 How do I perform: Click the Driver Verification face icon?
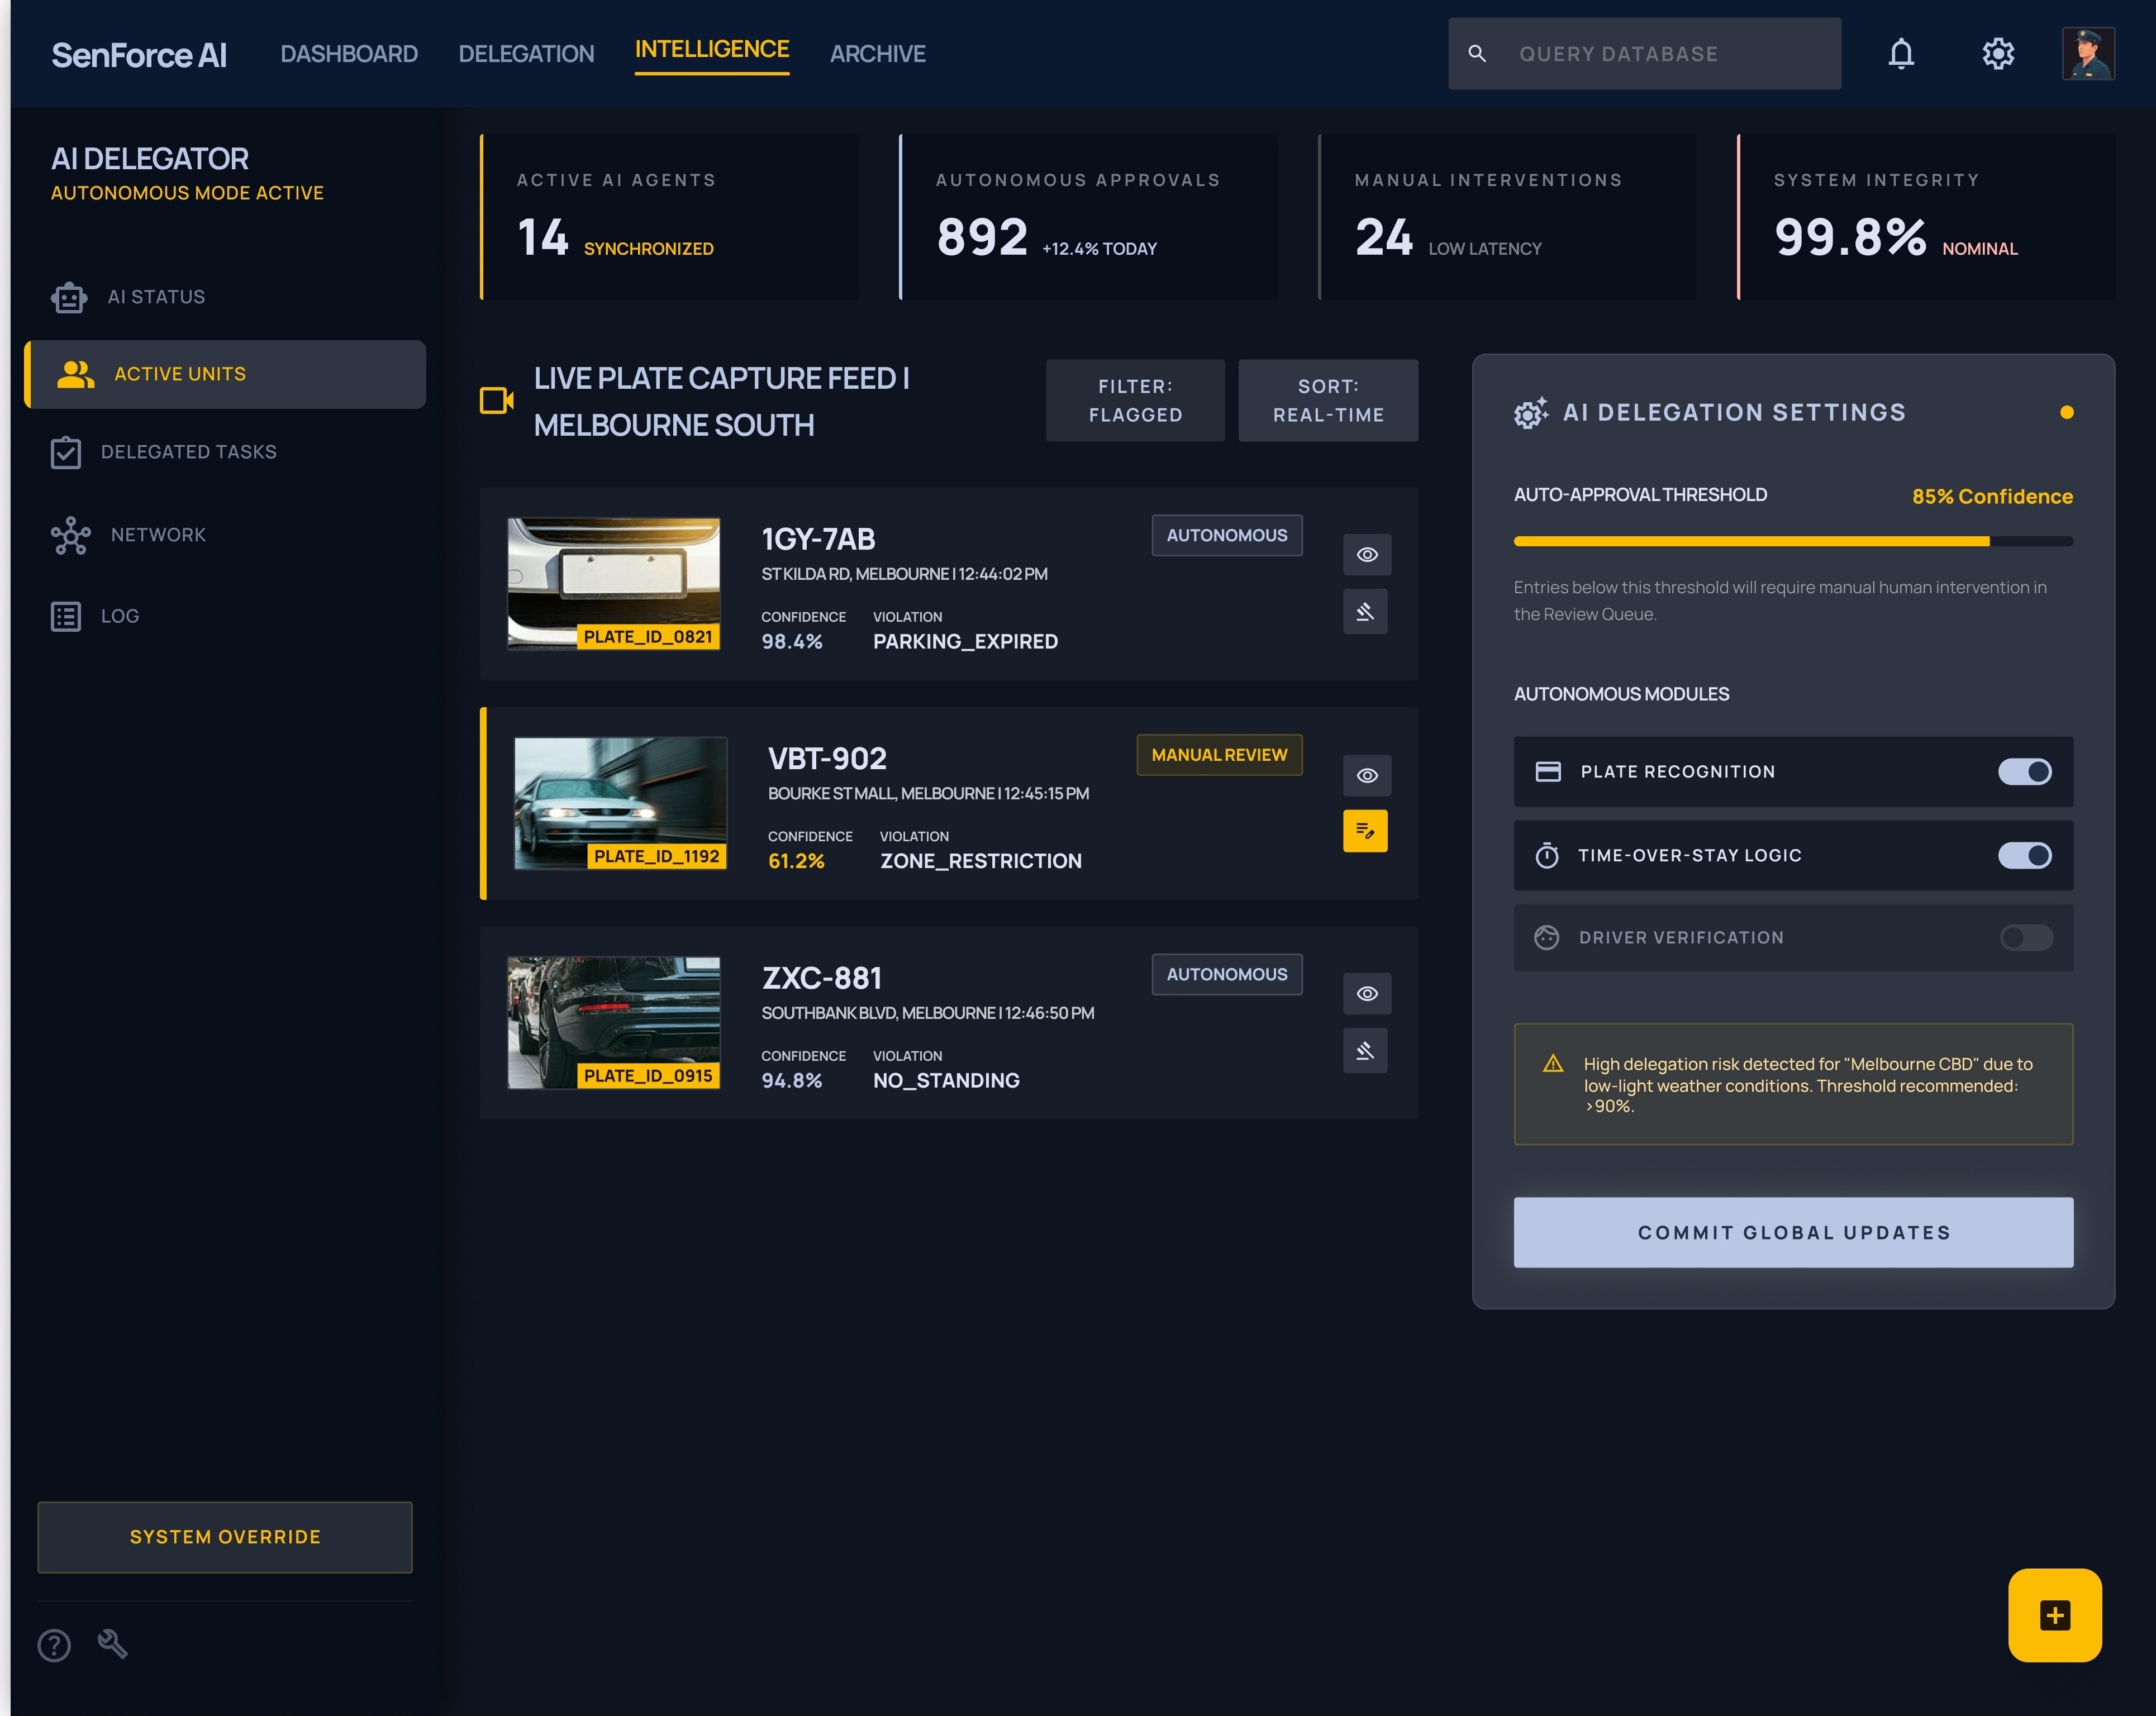coord(1547,937)
